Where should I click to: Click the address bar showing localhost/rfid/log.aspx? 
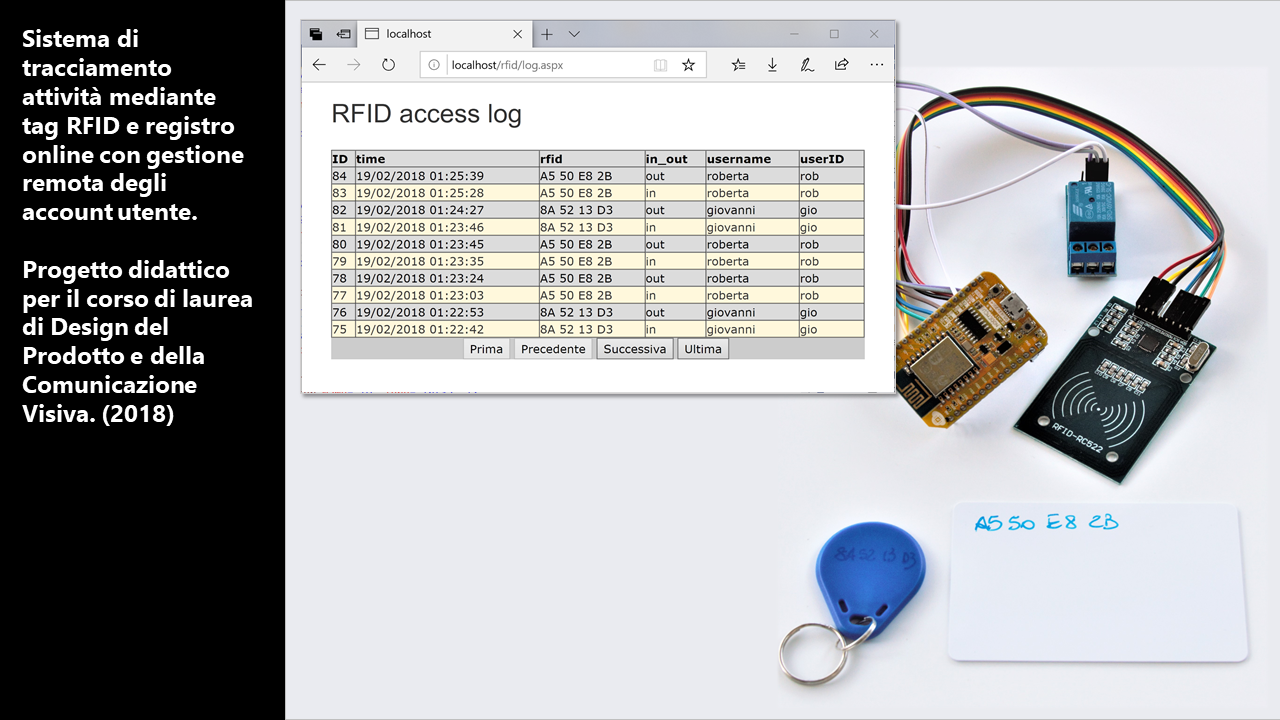[x=540, y=65]
